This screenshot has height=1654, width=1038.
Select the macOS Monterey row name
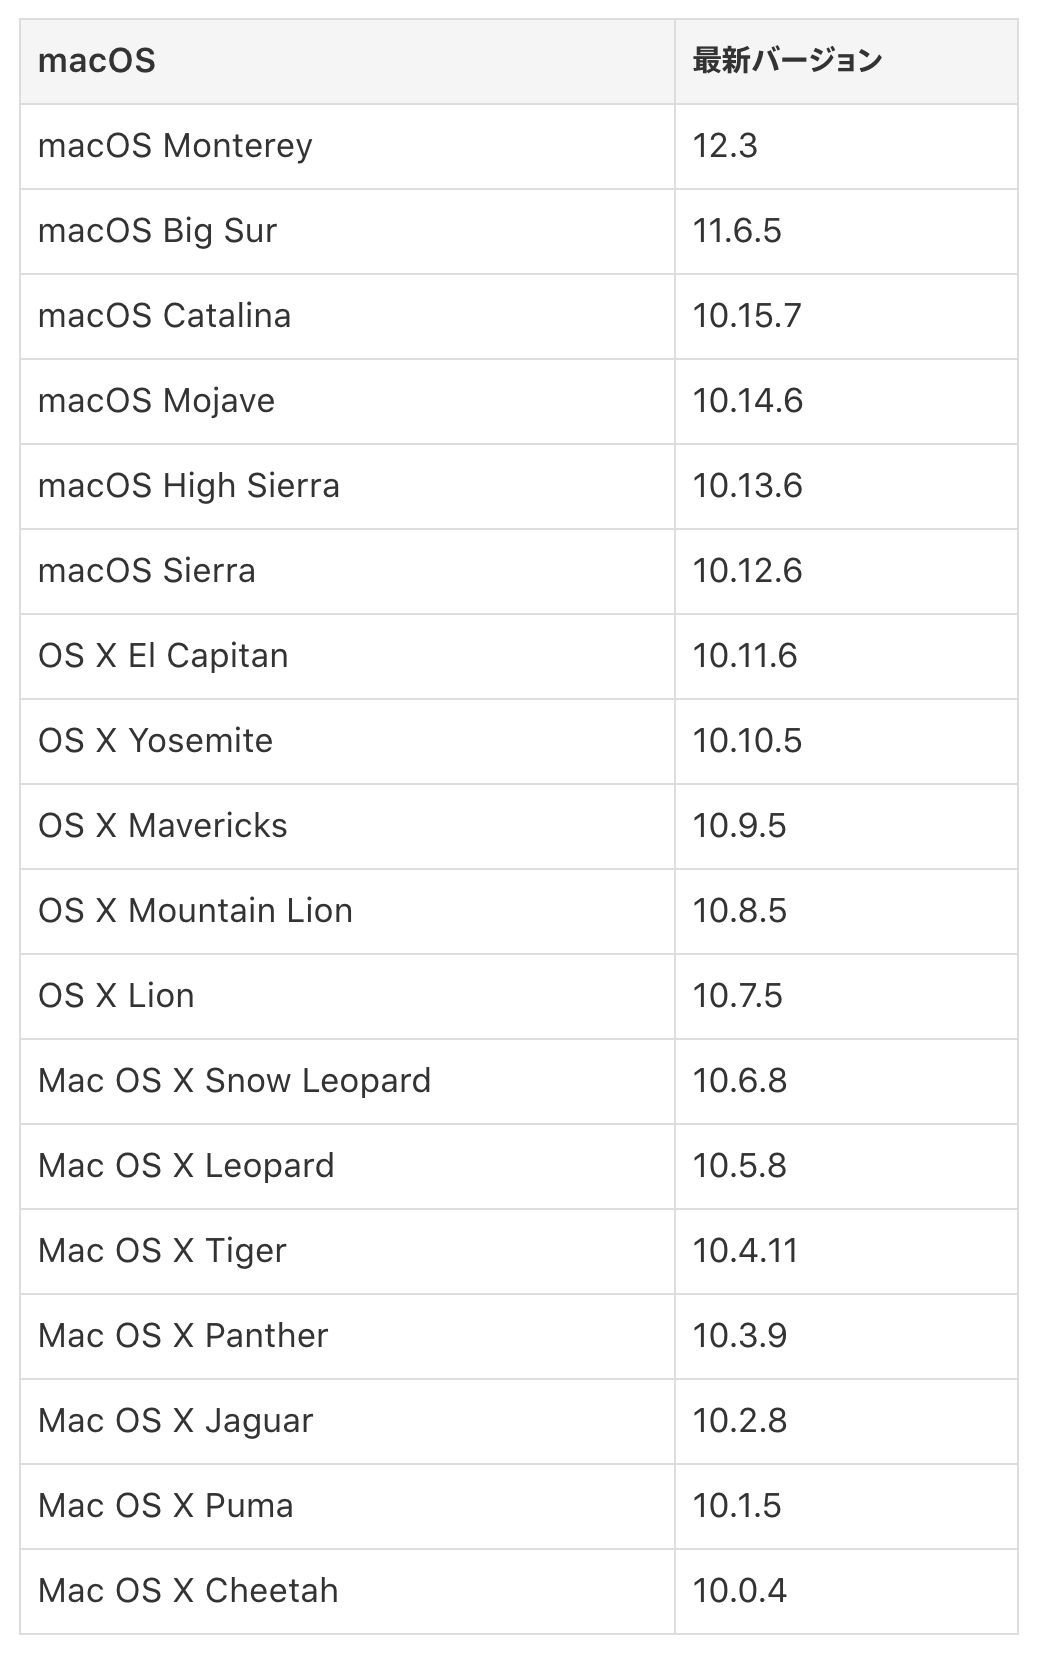point(175,146)
